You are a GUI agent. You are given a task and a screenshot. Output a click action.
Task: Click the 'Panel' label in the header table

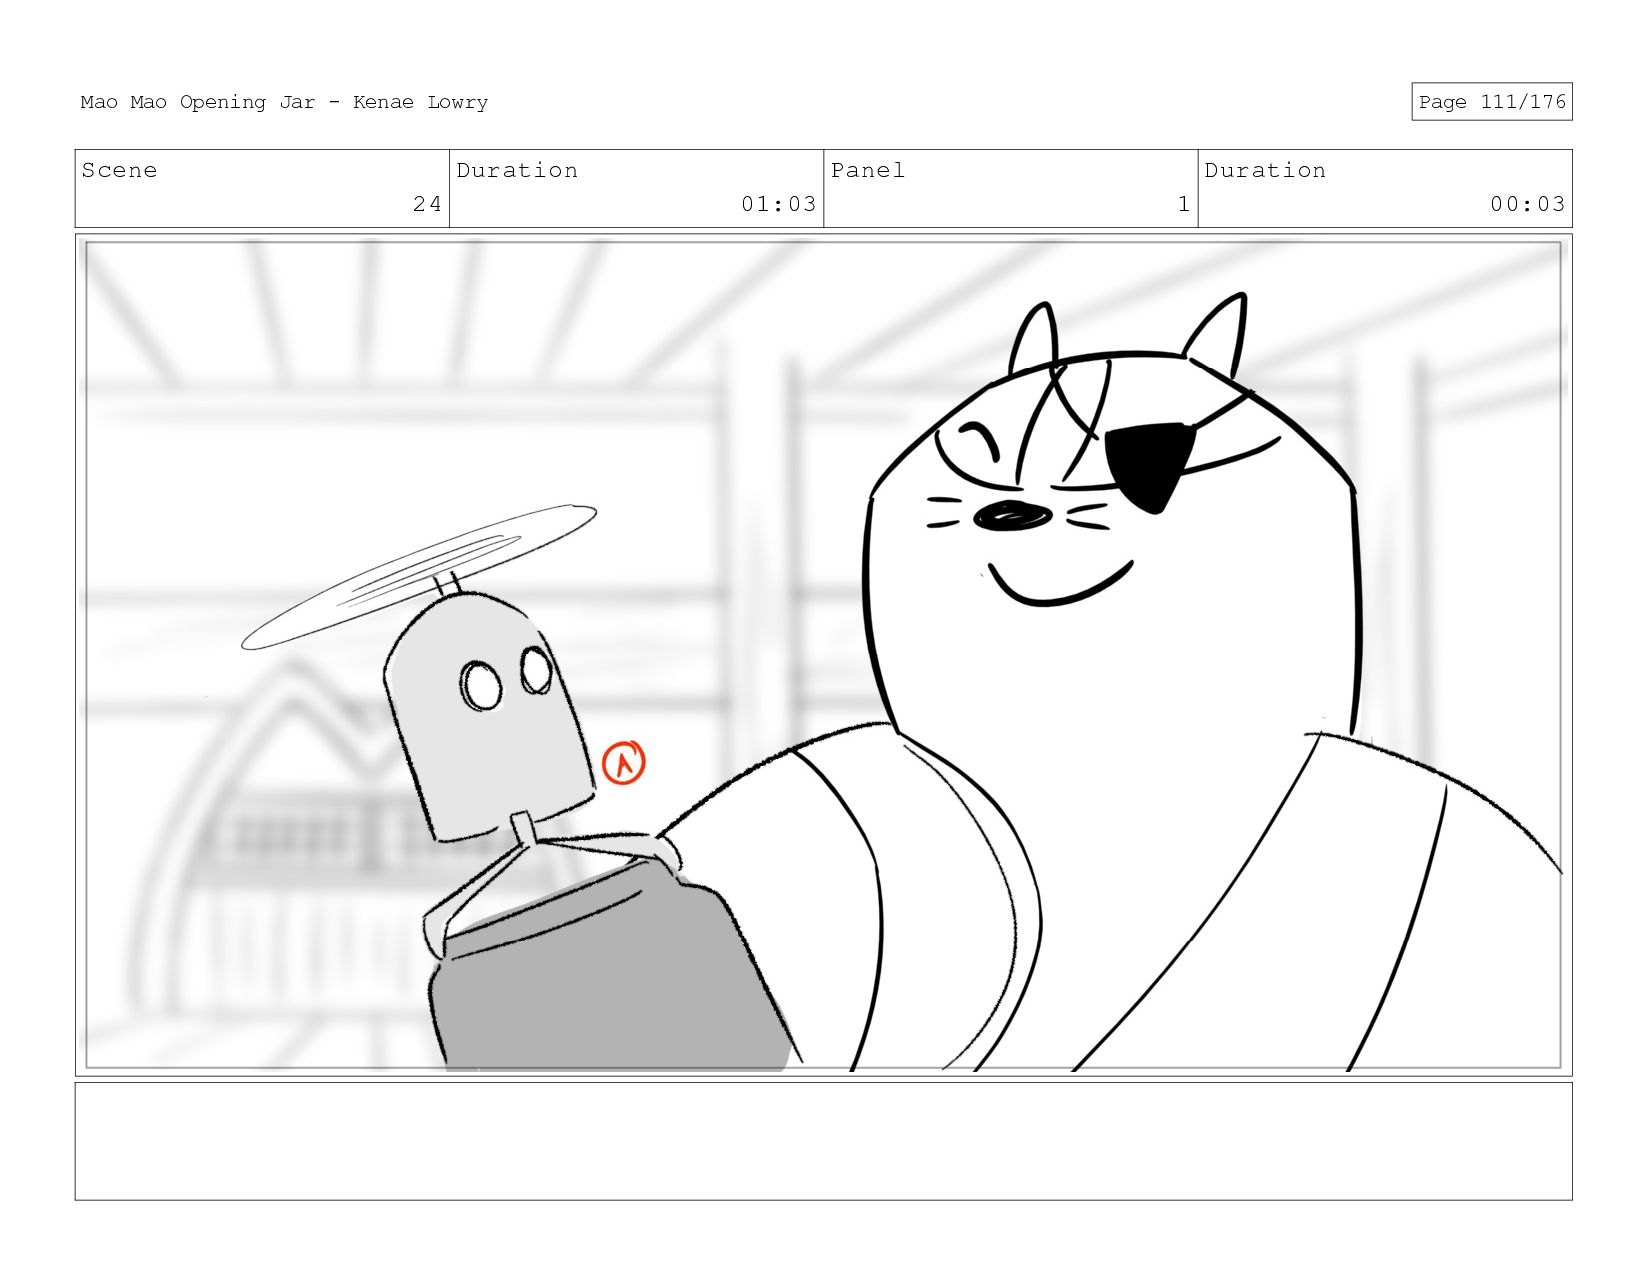click(x=867, y=170)
